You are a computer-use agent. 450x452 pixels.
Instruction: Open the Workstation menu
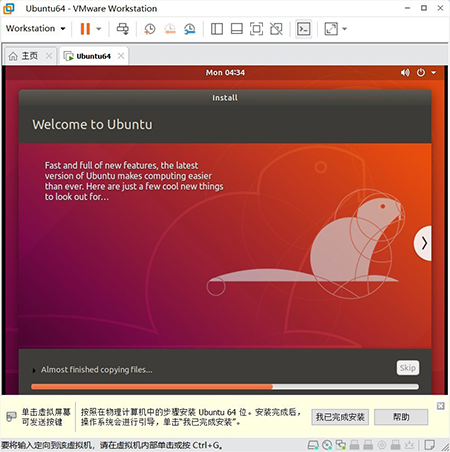[x=35, y=28]
